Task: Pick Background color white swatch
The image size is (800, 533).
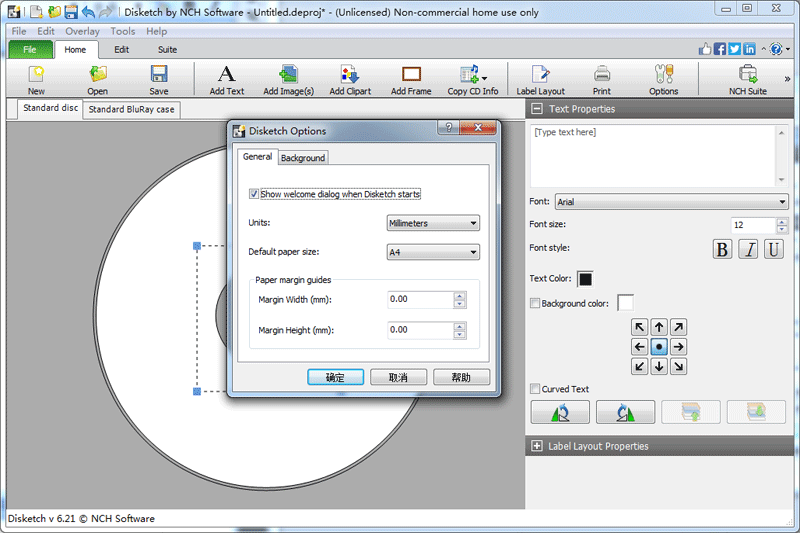Action: coord(625,302)
